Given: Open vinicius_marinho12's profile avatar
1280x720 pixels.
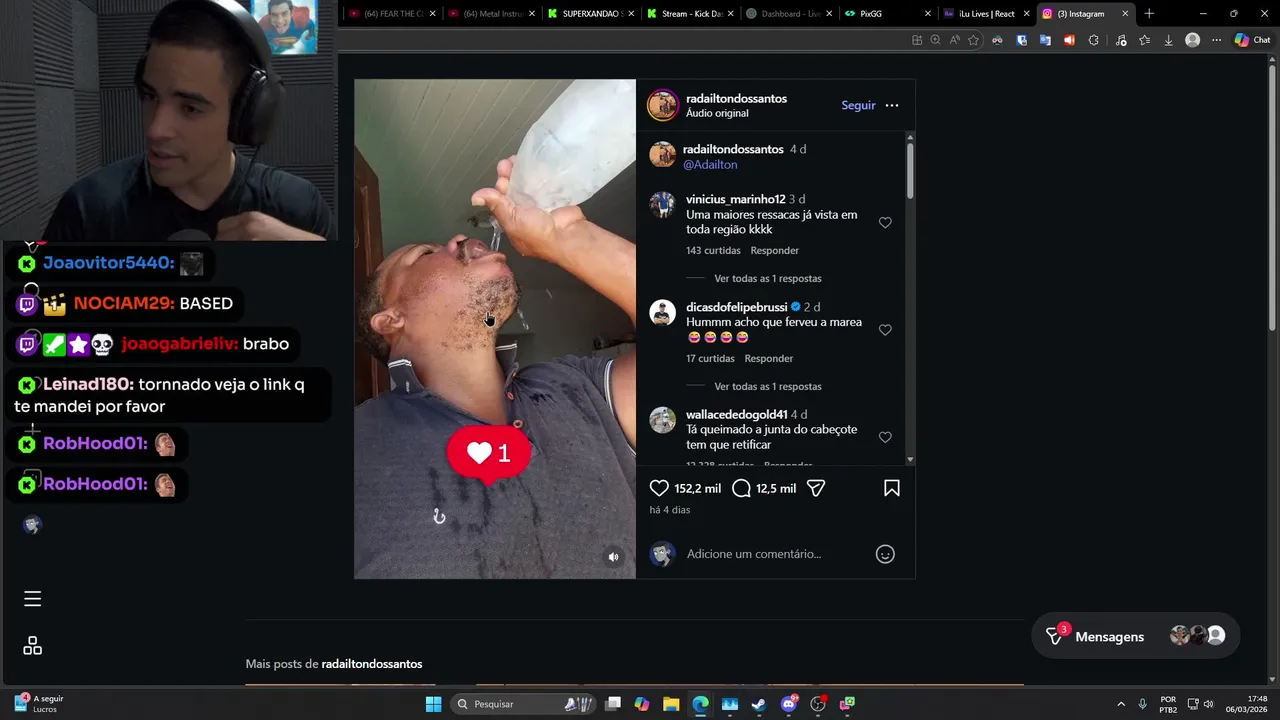Looking at the screenshot, I should [x=662, y=205].
